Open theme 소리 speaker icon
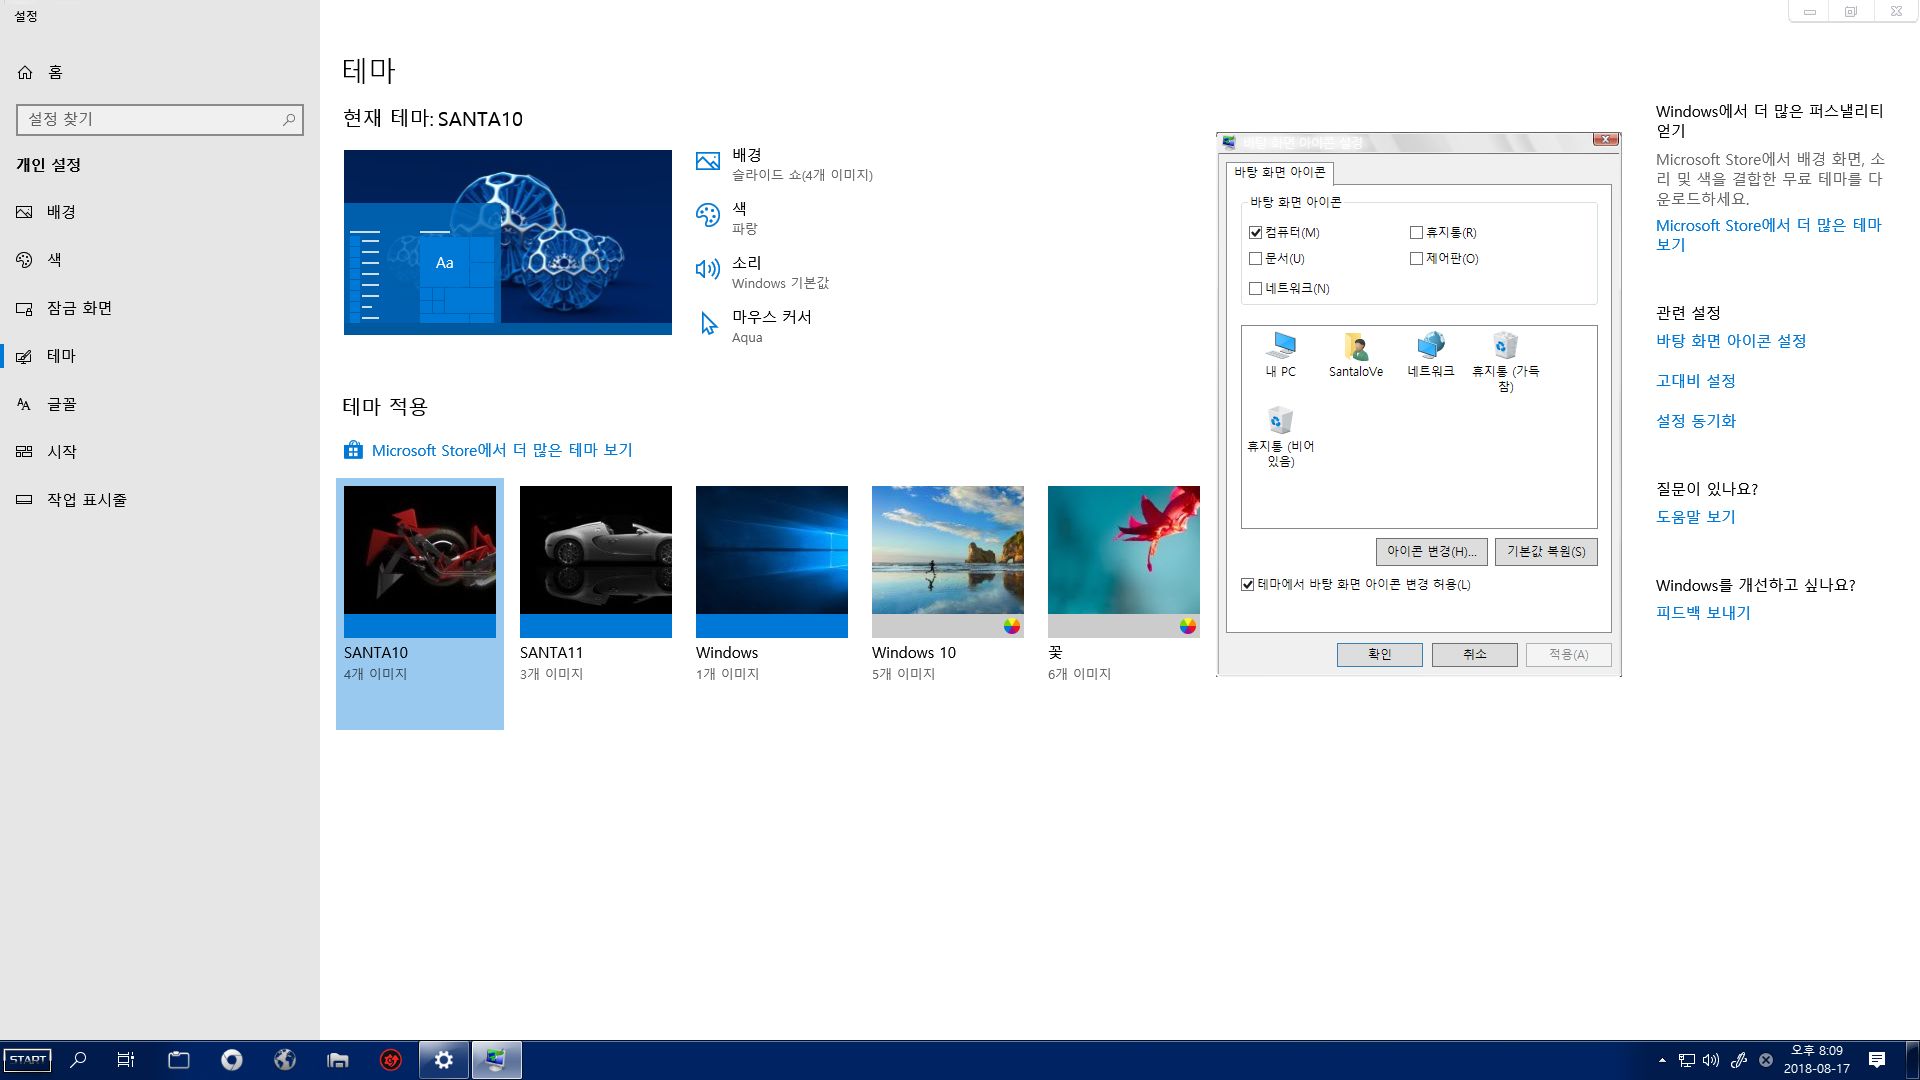1920x1080 pixels. tap(708, 270)
